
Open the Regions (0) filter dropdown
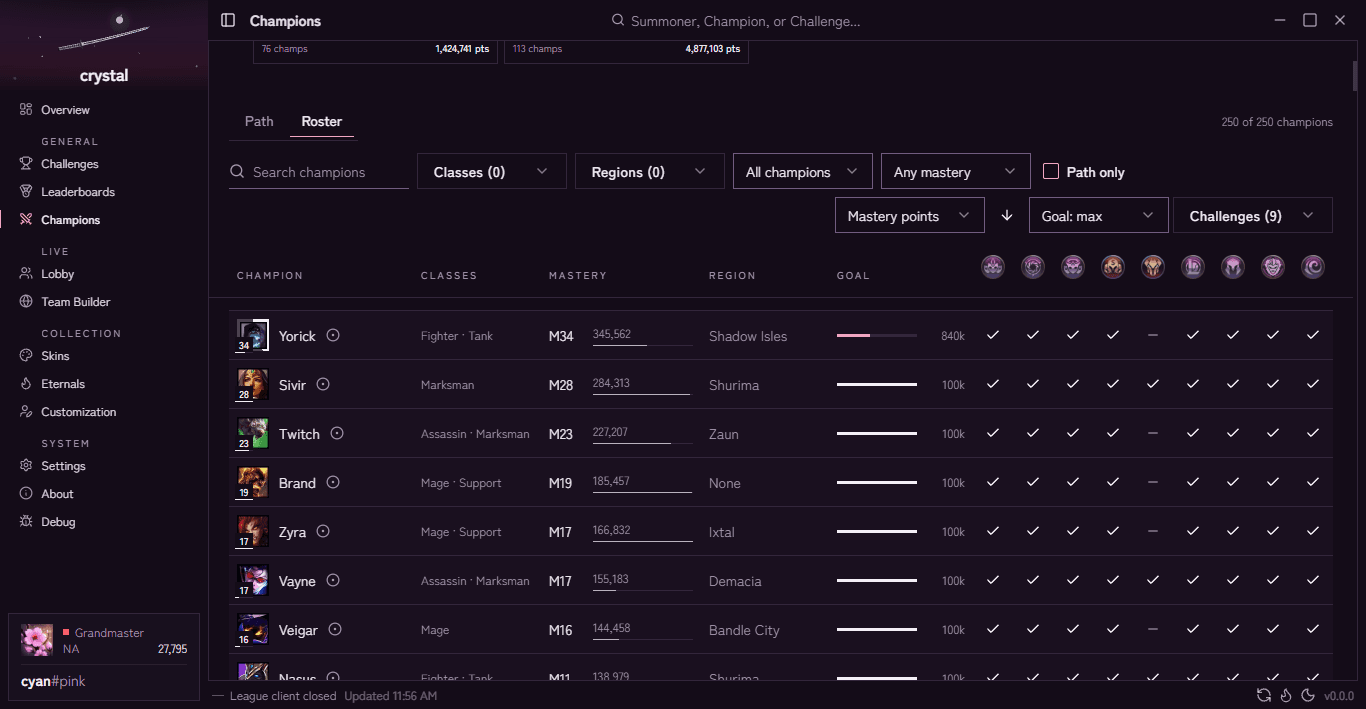650,172
